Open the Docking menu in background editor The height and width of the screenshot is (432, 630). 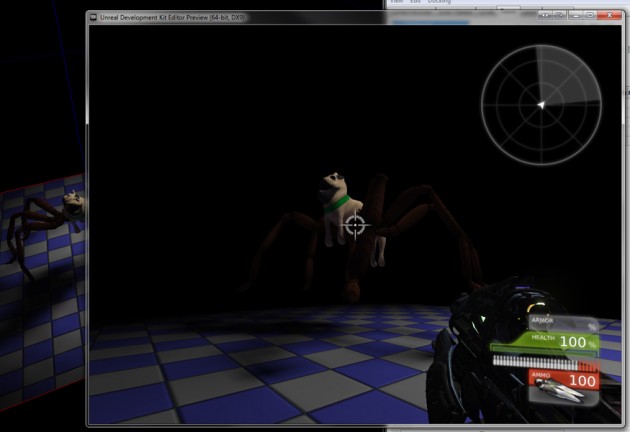pos(439,3)
